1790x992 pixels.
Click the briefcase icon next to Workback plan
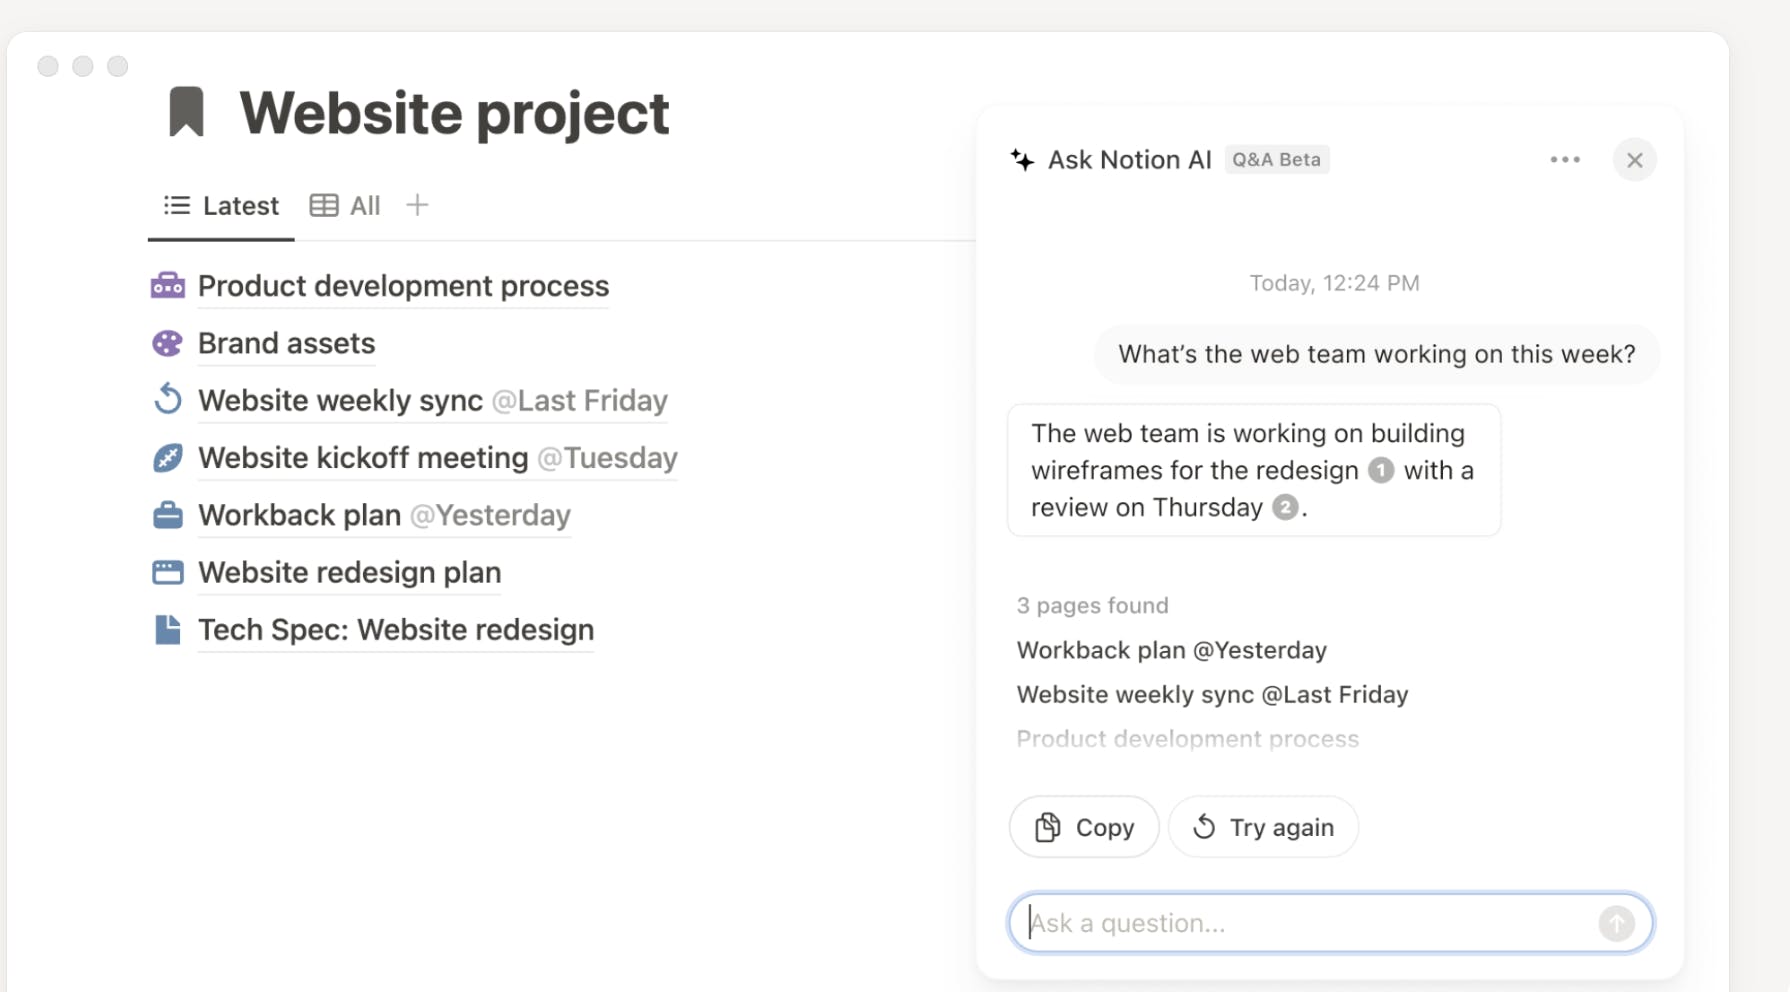click(x=167, y=515)
